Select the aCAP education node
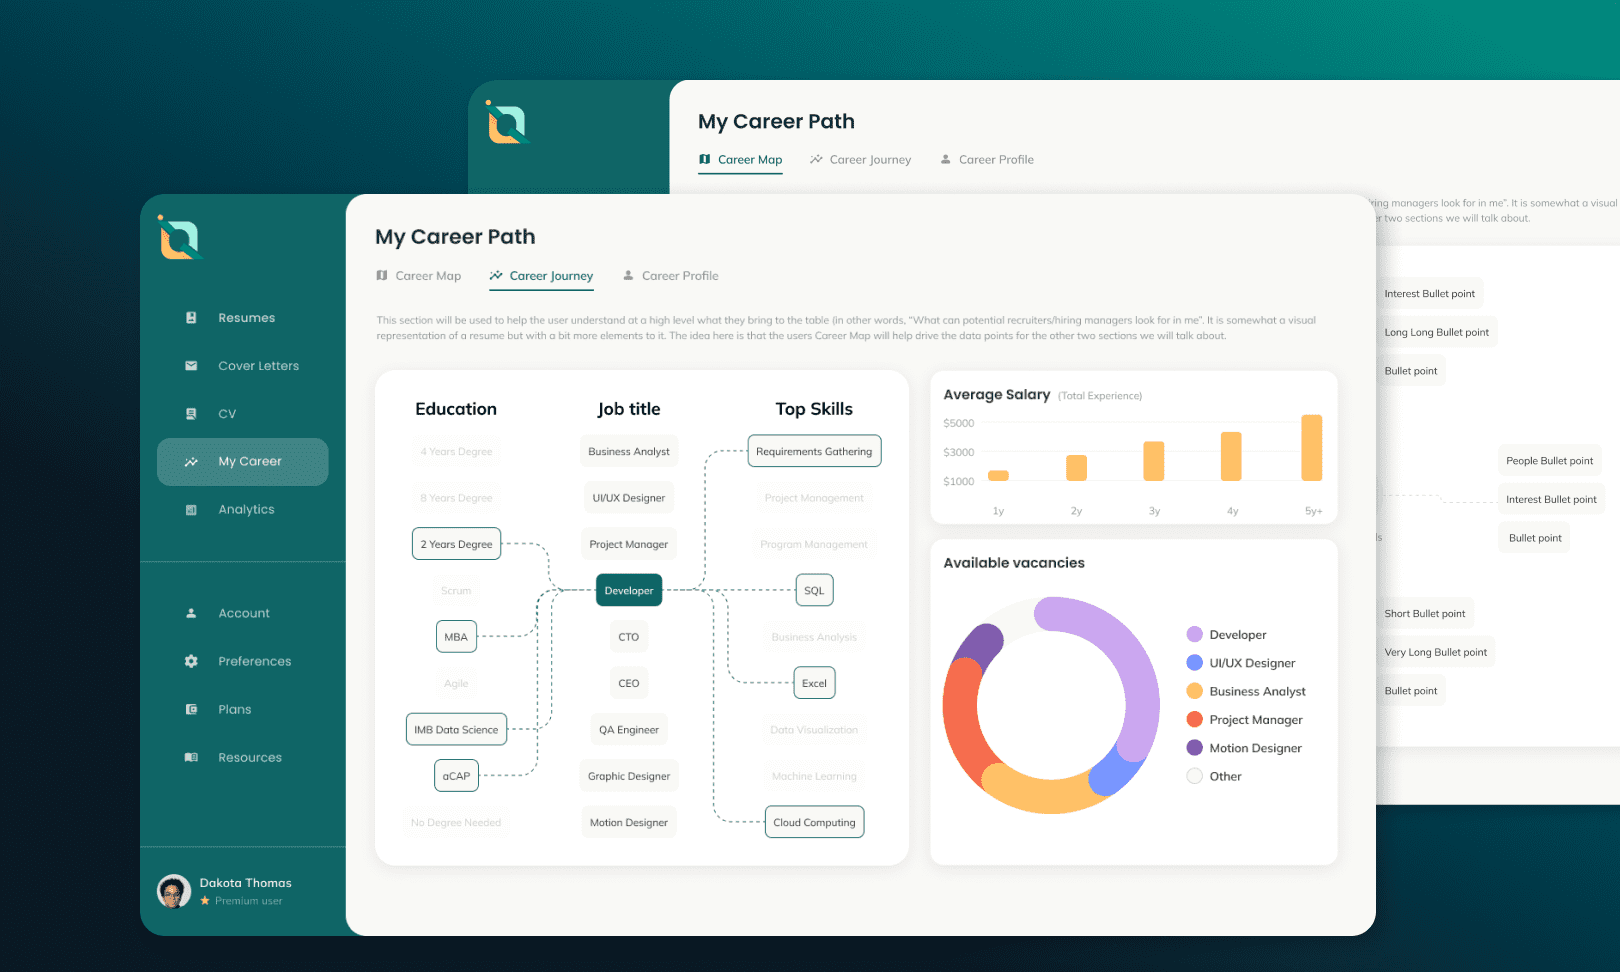Viewport: 1620px width, 972px height. point(456,776)
